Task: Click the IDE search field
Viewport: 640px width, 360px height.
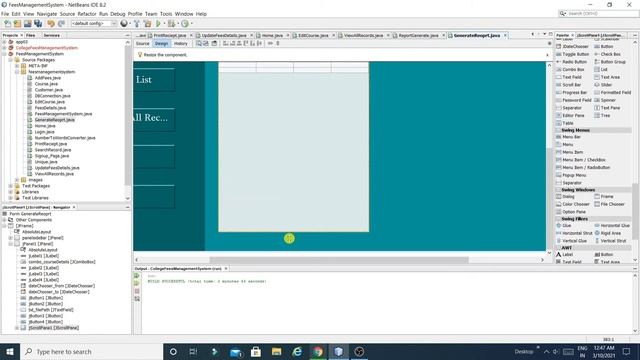Action: point(598,13)
